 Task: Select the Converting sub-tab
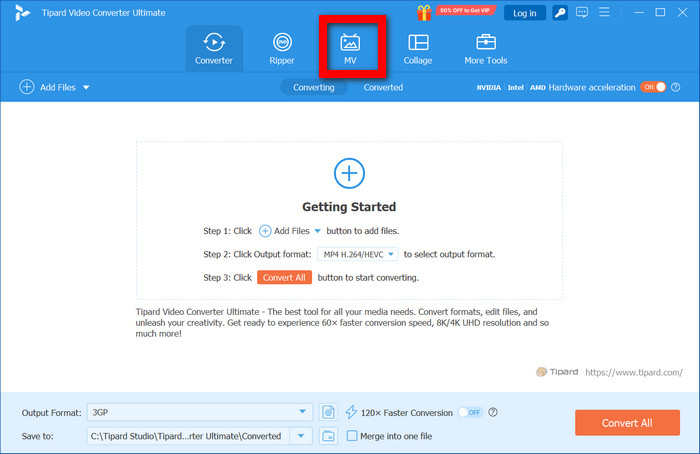click(313, 87)
